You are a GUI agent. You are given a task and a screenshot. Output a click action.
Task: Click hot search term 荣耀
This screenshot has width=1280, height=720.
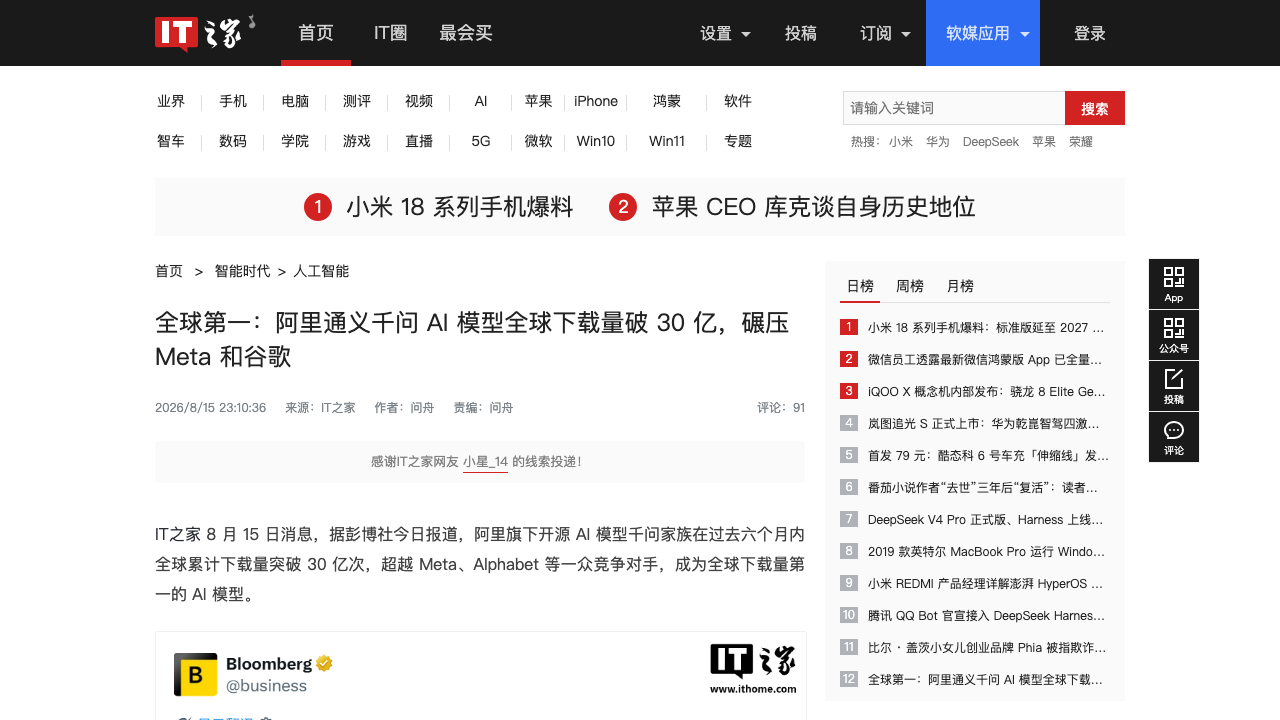(x=1081, y=142)
